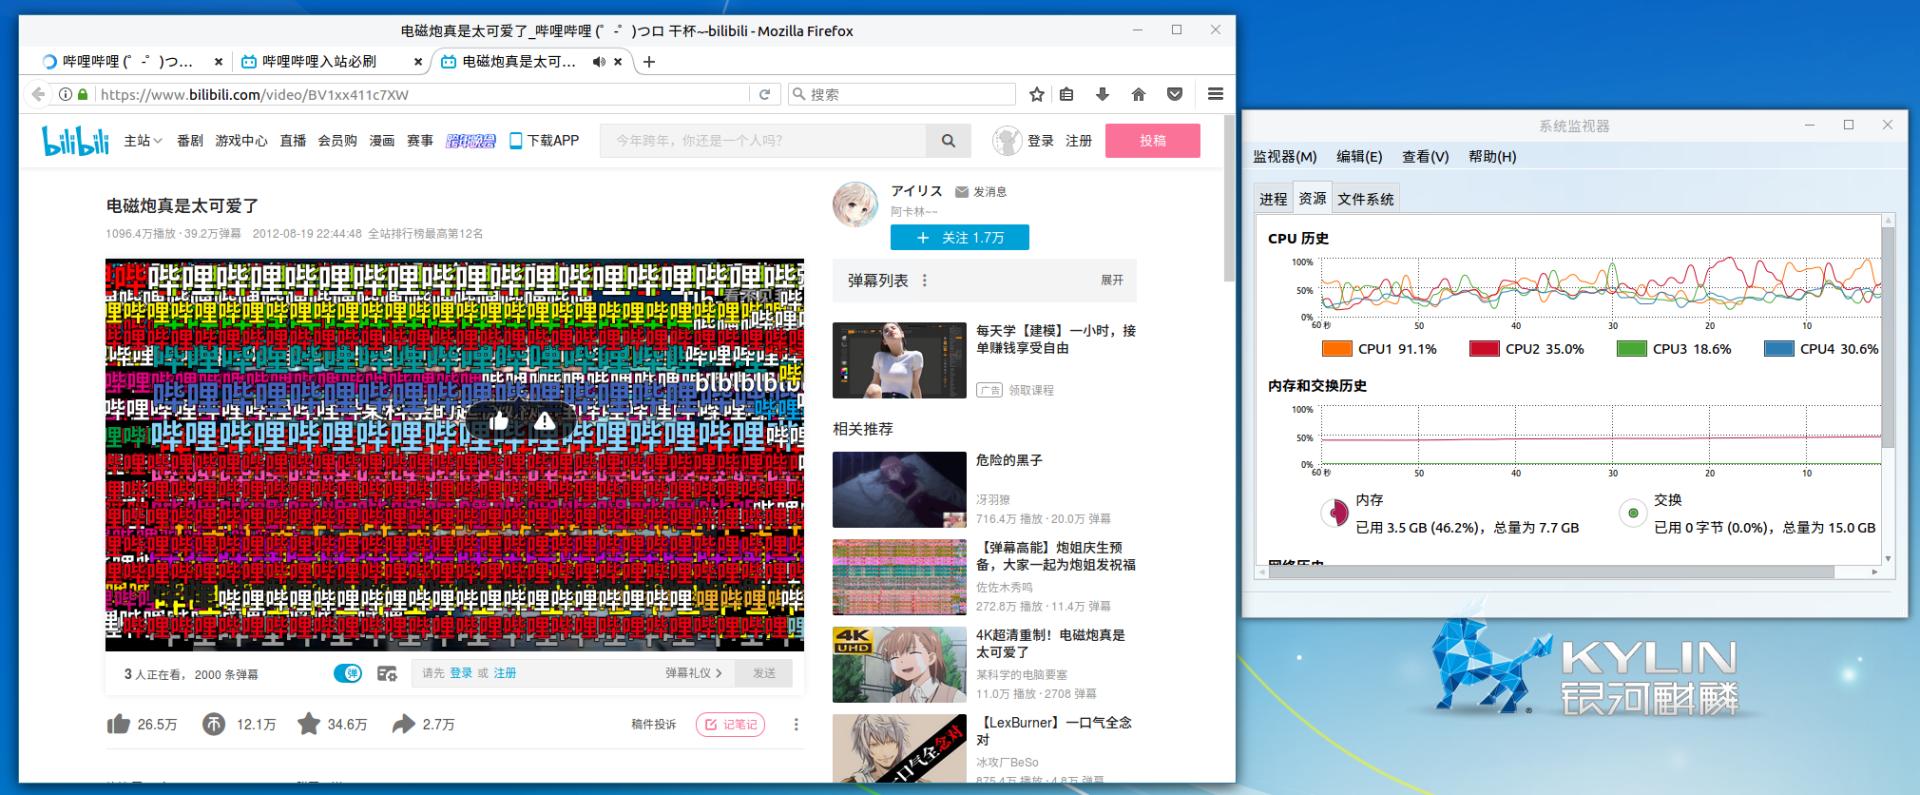This screenshot has height=795, width=1920.
Task: Toggle the danmaku display switch
Action: (347, 674)
